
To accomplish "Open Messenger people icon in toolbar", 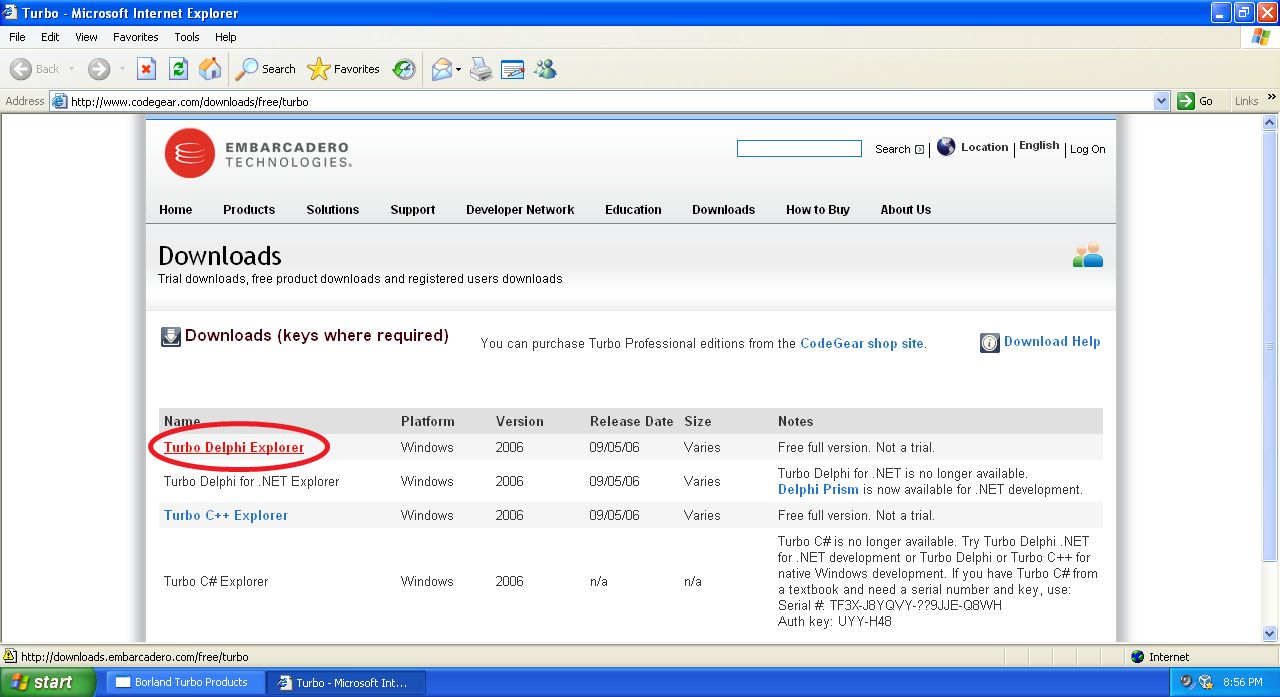I will (x=545, y=69).
